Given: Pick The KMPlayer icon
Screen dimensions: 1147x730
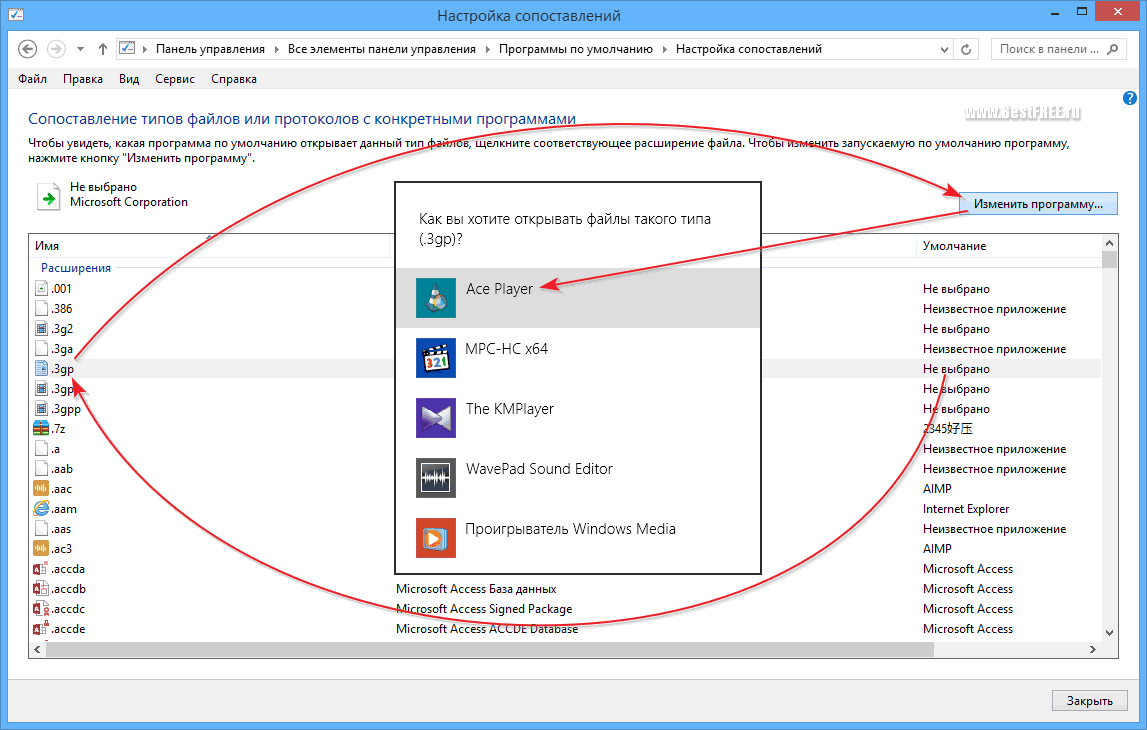Looking at the screenshot, I should click(x=435, y=418).
